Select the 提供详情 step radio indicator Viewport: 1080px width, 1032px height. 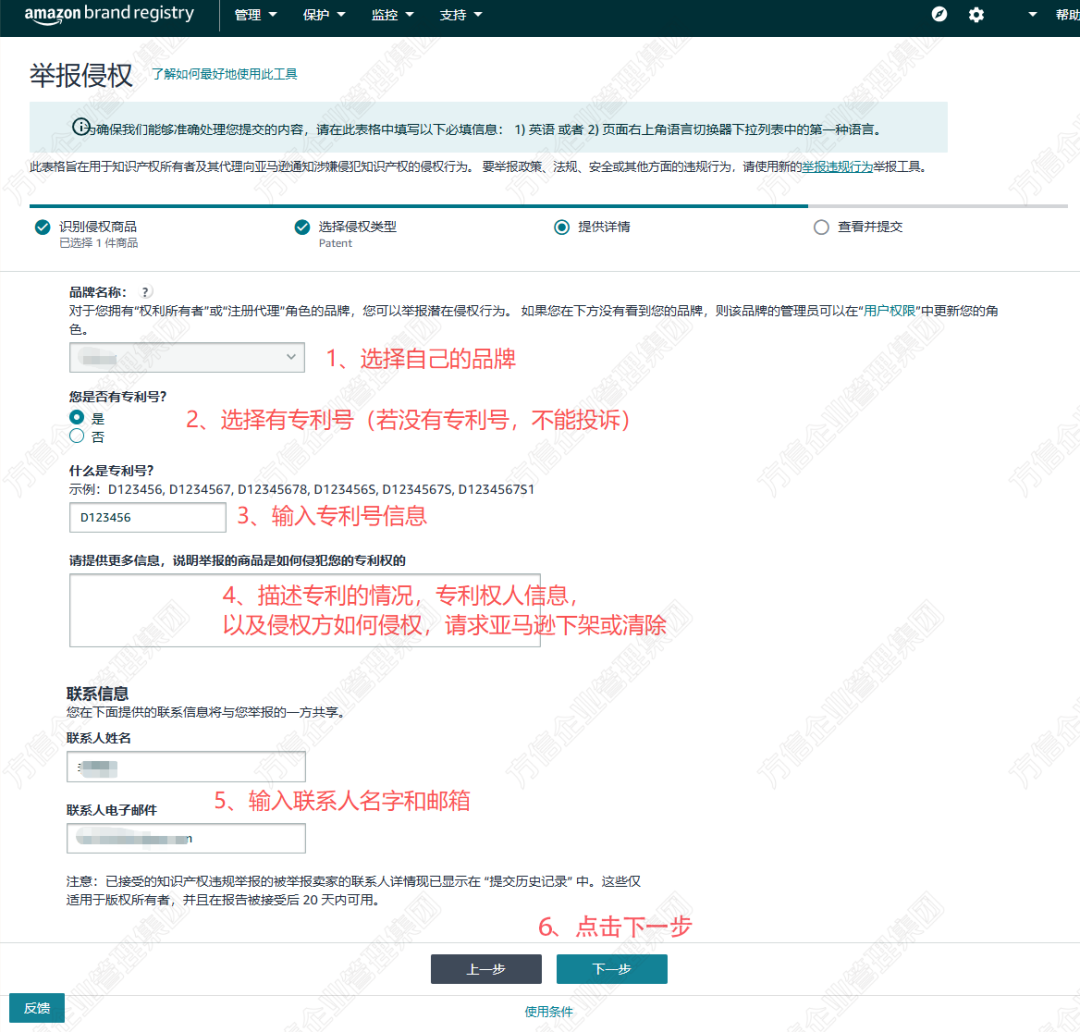coord(562,227)
